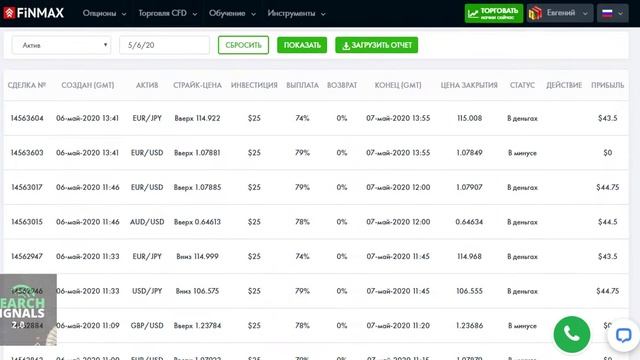This screenshot has height=360, width=640.
Task: Click the Сбросить button
Action: click(243, 45)
